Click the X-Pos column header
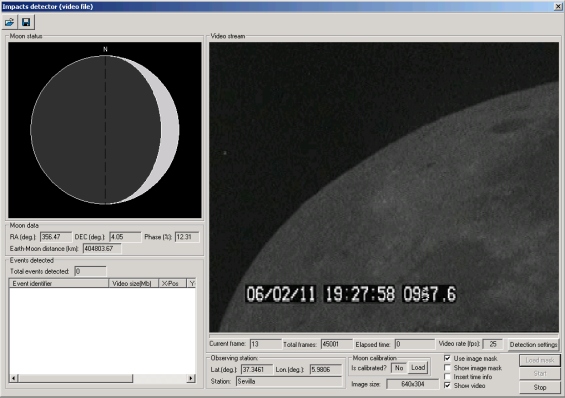 [x=172, y=283]
